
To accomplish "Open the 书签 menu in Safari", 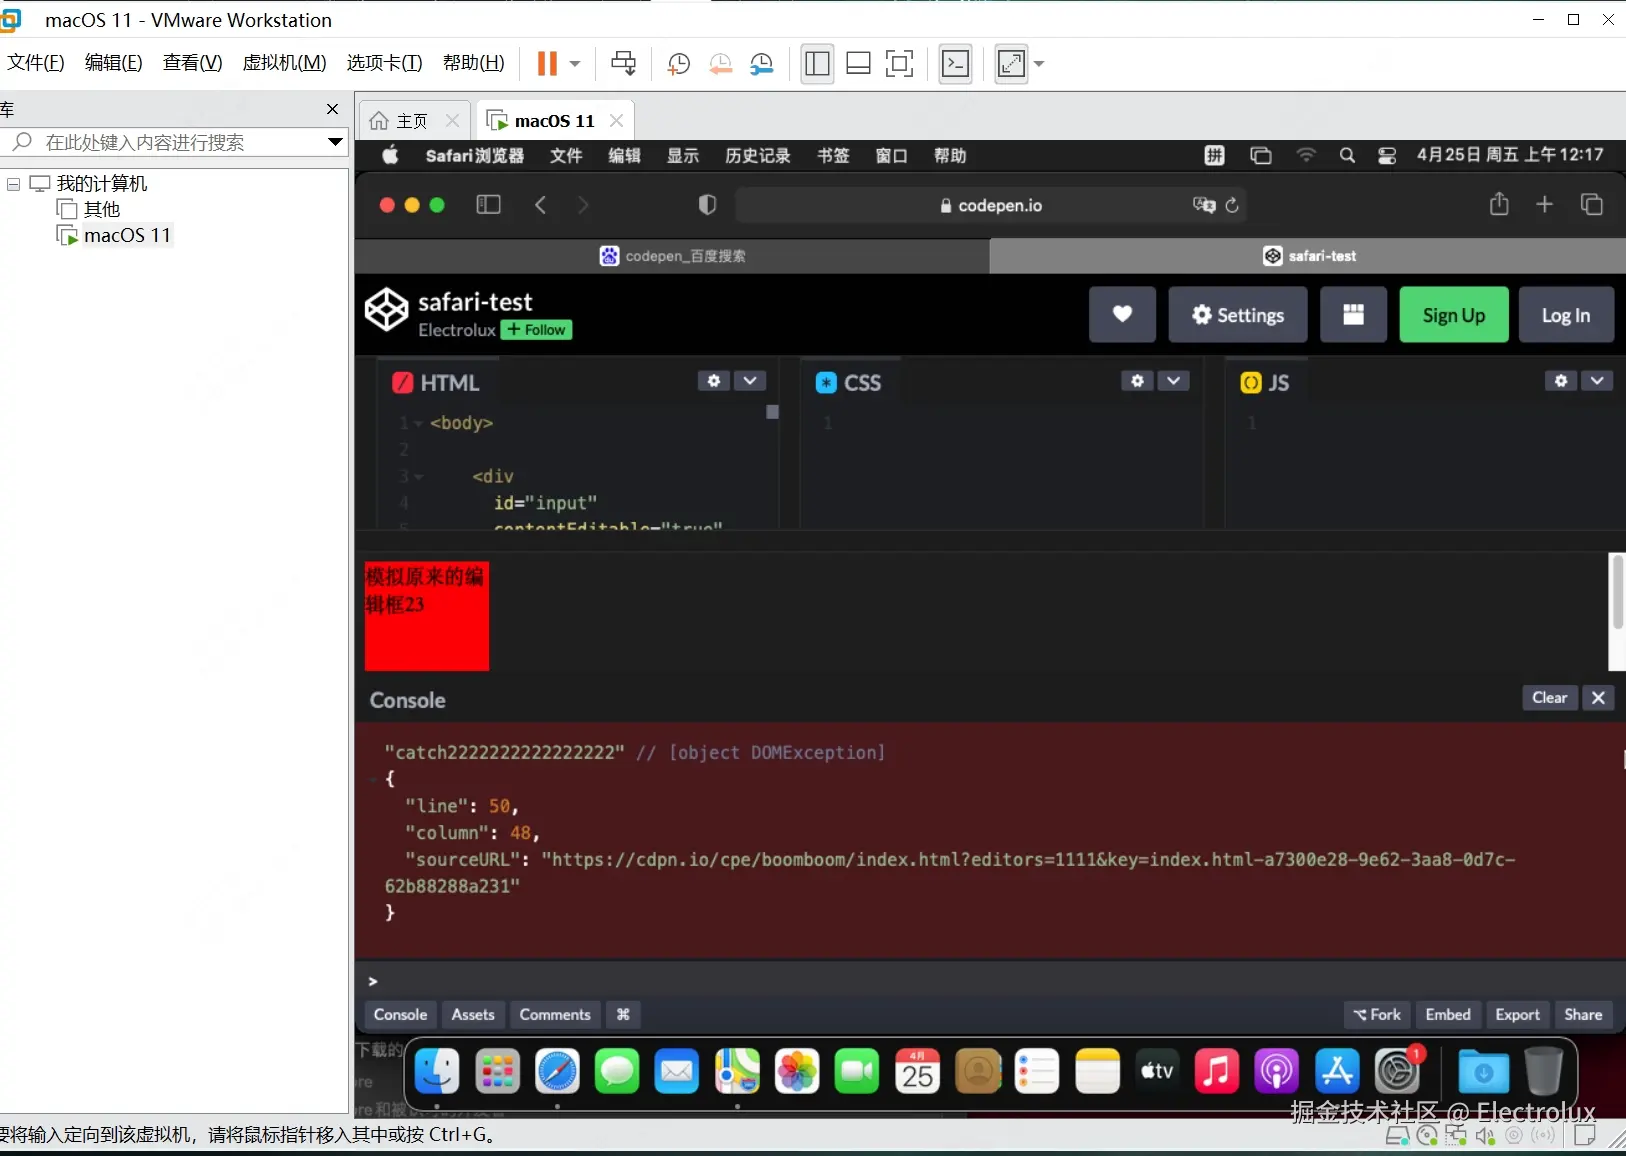I will coord(833,155).
